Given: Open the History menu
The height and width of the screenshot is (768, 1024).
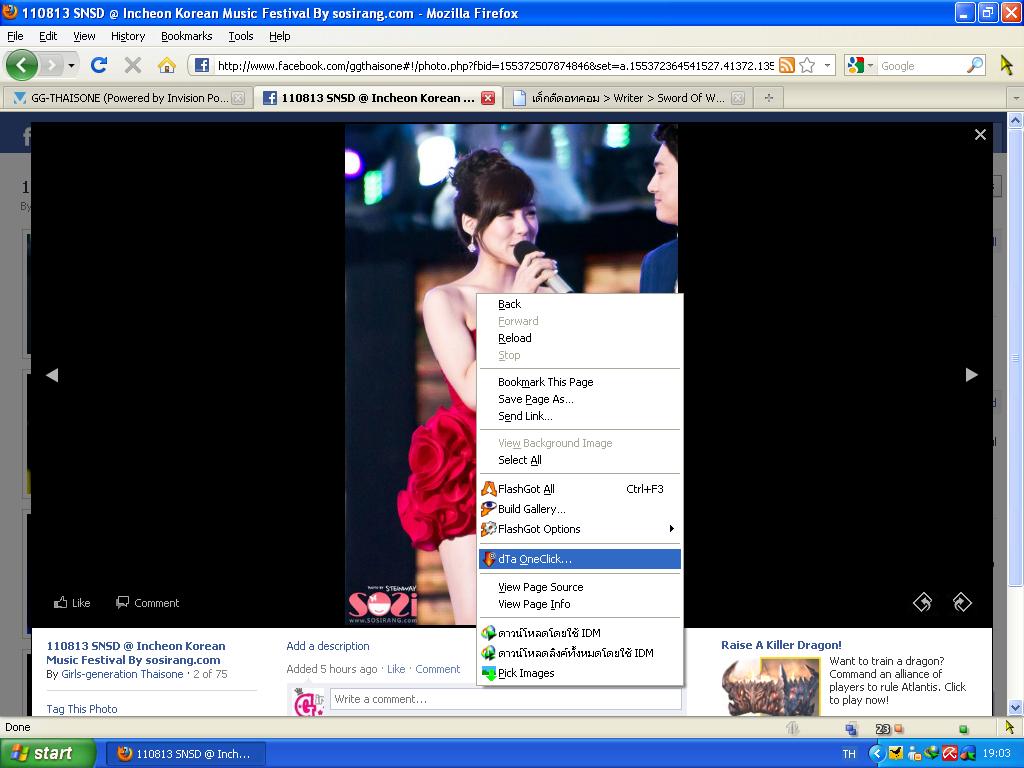Looking at the screenshot, I should pos(127,36).
